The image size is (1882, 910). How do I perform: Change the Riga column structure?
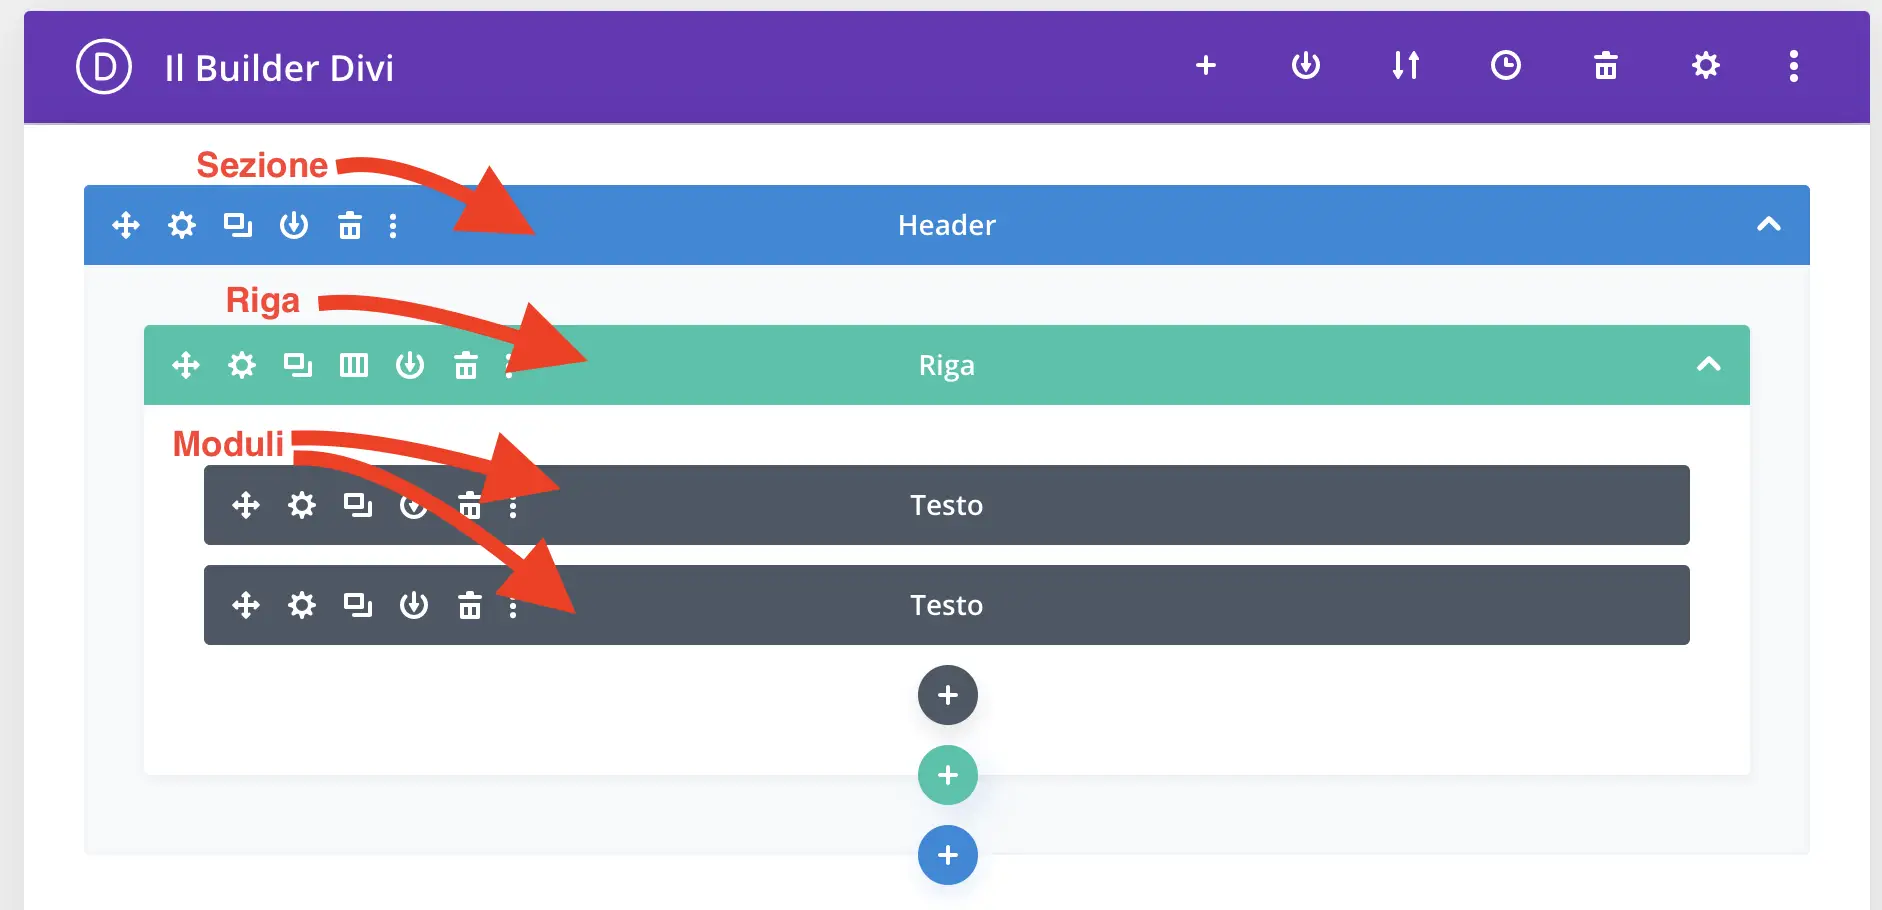click(354, 365)
